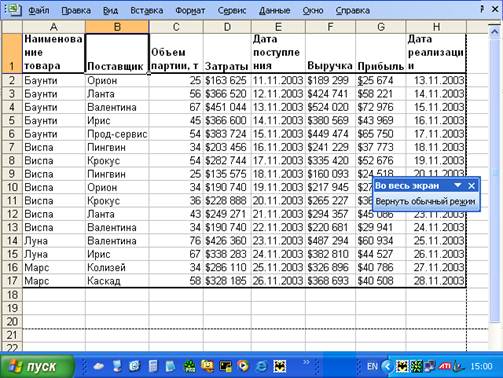Click the green PRO quick launch icon
The height and width of the screenshot is (378, 503).
click(x=190, y=367)
